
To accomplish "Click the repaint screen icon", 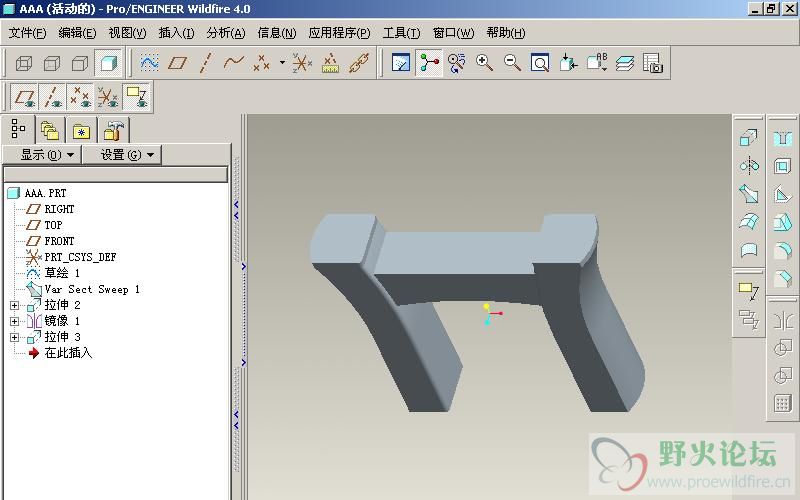I will click(x=401, y=63).
